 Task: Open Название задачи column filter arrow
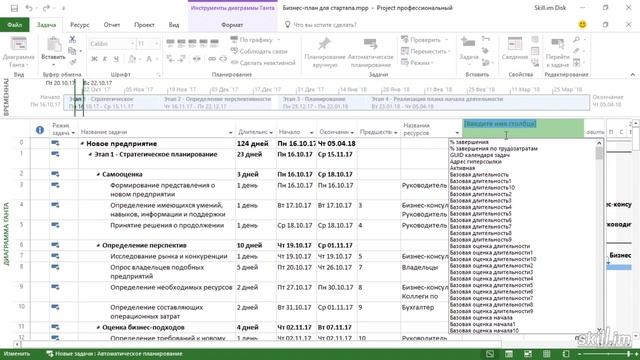coord(230,133)
